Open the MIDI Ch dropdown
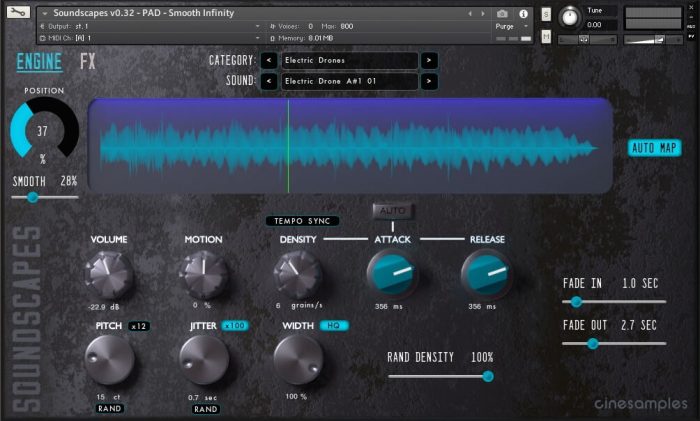 [150, 38]
